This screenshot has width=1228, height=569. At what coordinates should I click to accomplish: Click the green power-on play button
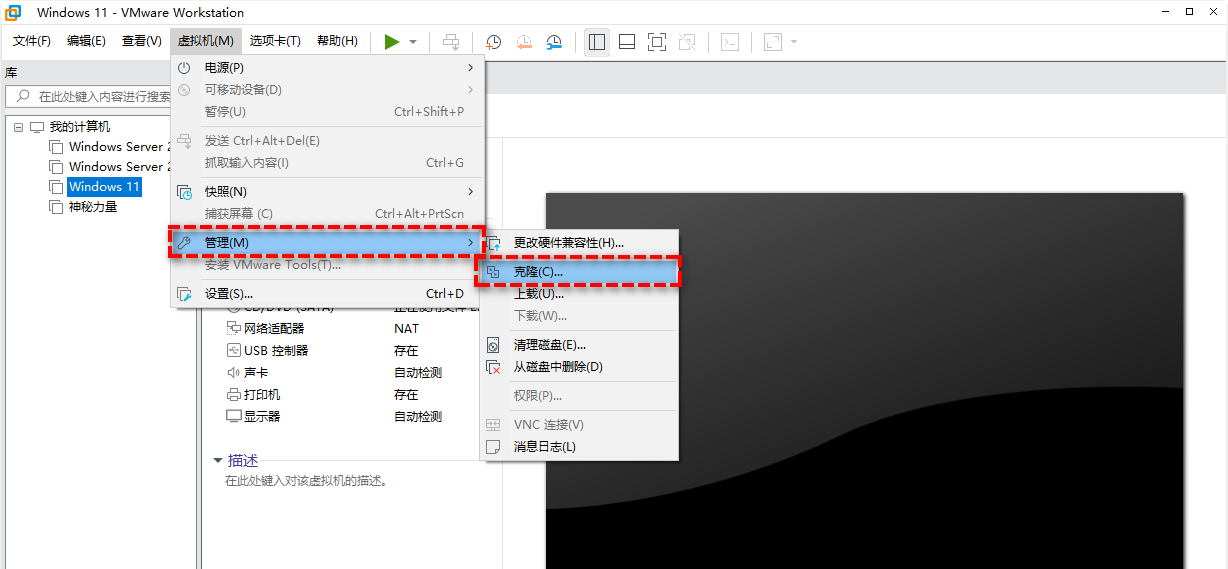(392, 41)
